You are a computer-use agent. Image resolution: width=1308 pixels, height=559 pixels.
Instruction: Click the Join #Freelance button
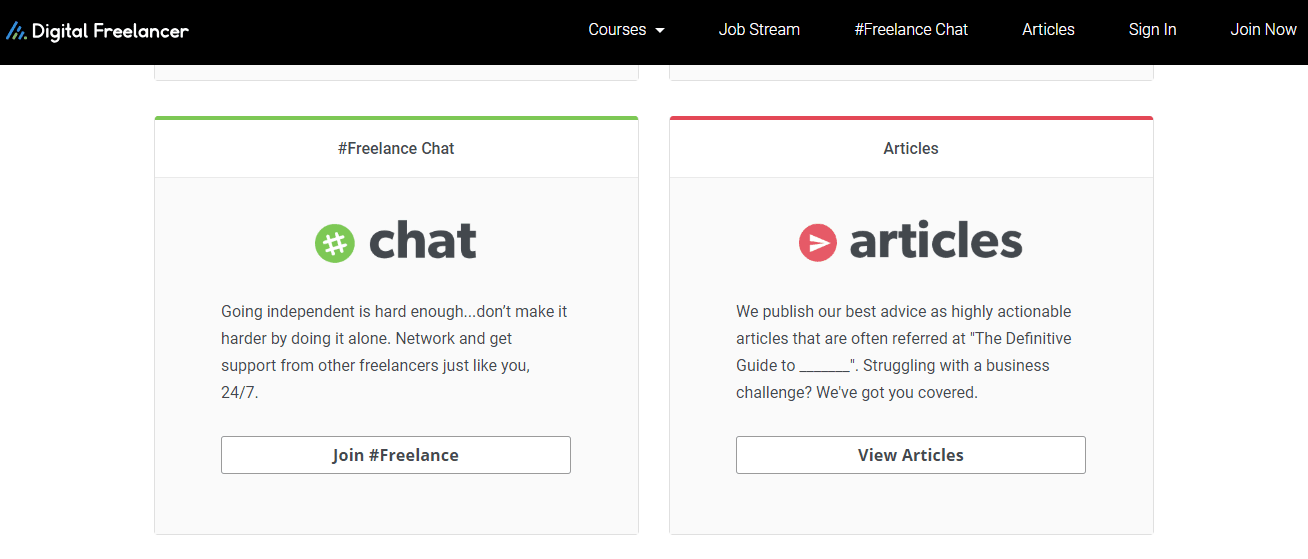(396, 455)
